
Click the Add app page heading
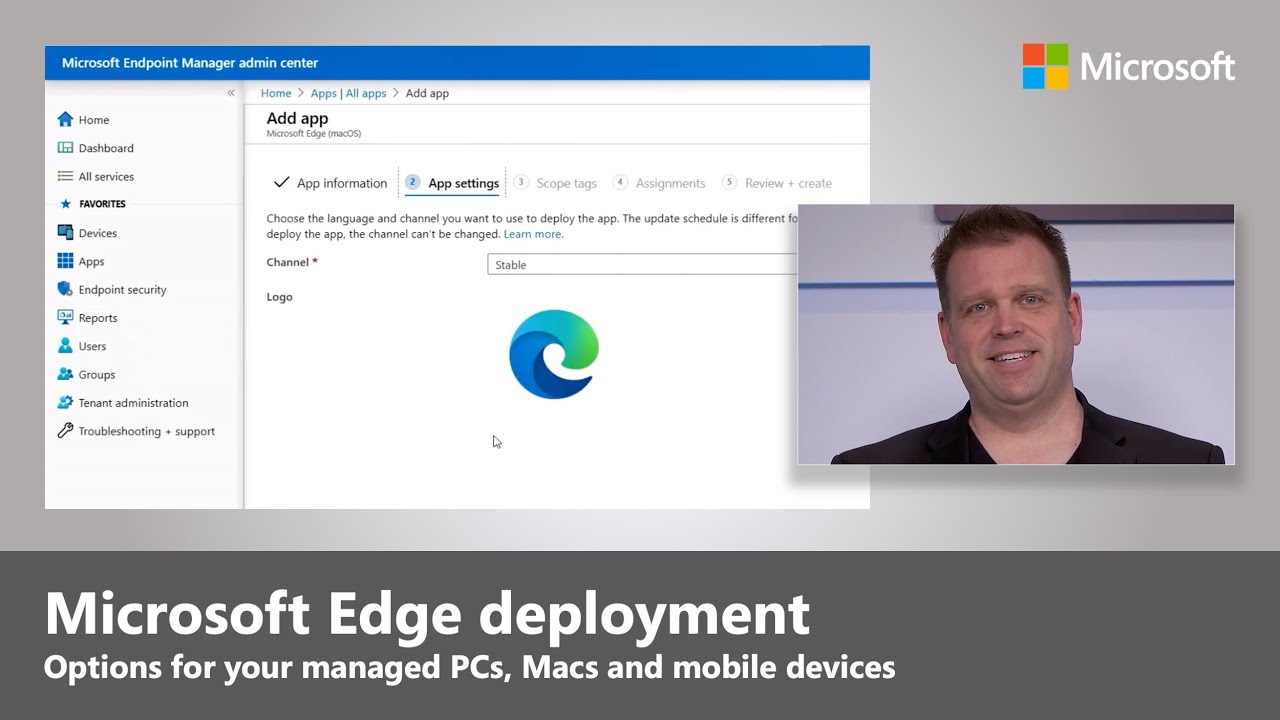click(297, 118)
